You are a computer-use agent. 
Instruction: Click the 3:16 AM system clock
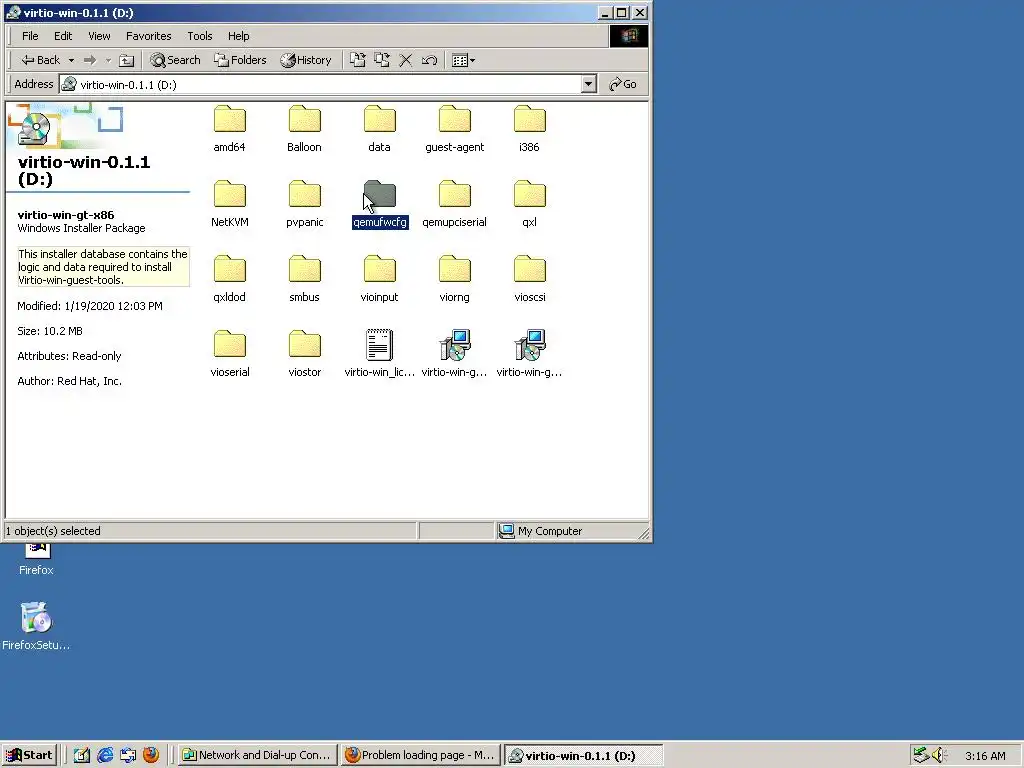985,756
